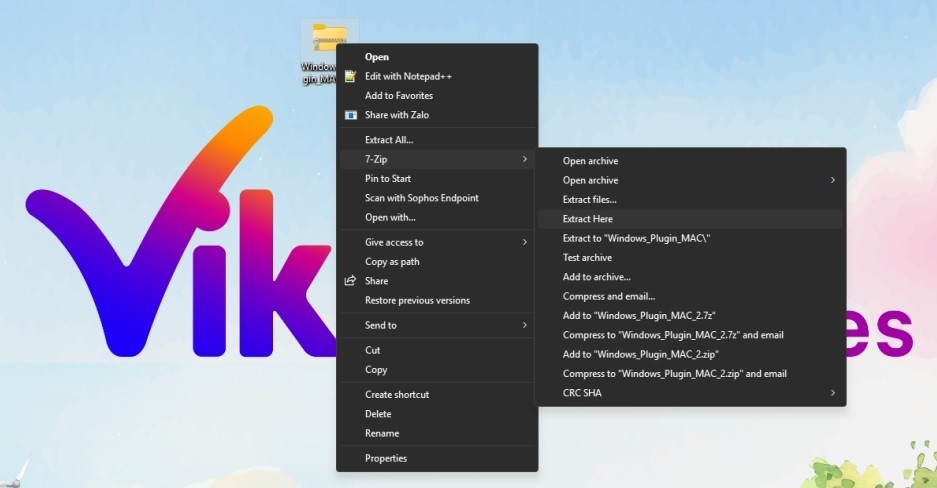Click the Zalo icon beside Share with Zalo
This screenshot has width=937, height=488.
pos(351,115)
